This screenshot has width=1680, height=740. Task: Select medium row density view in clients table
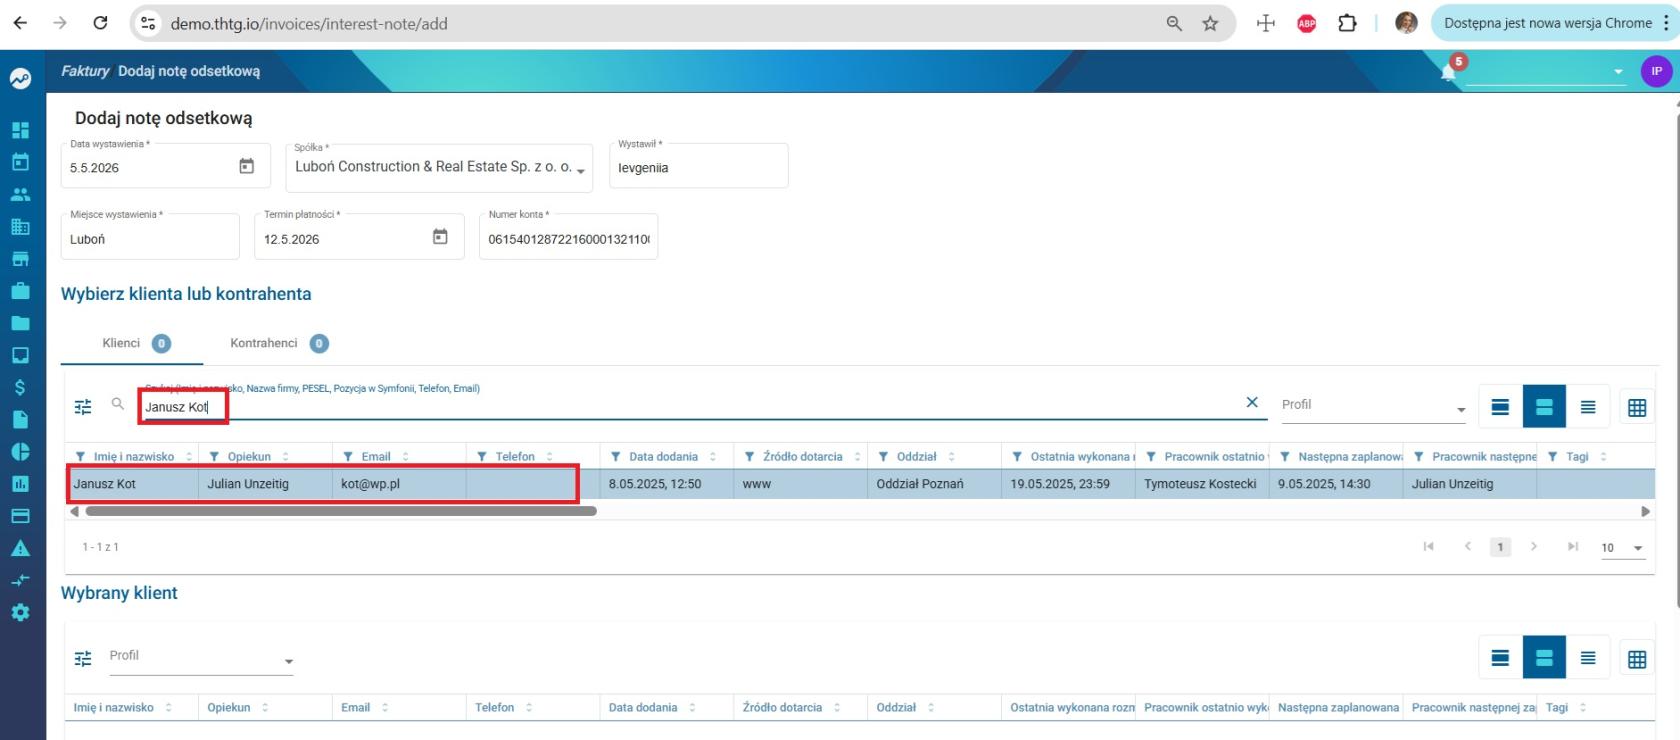1544,407
